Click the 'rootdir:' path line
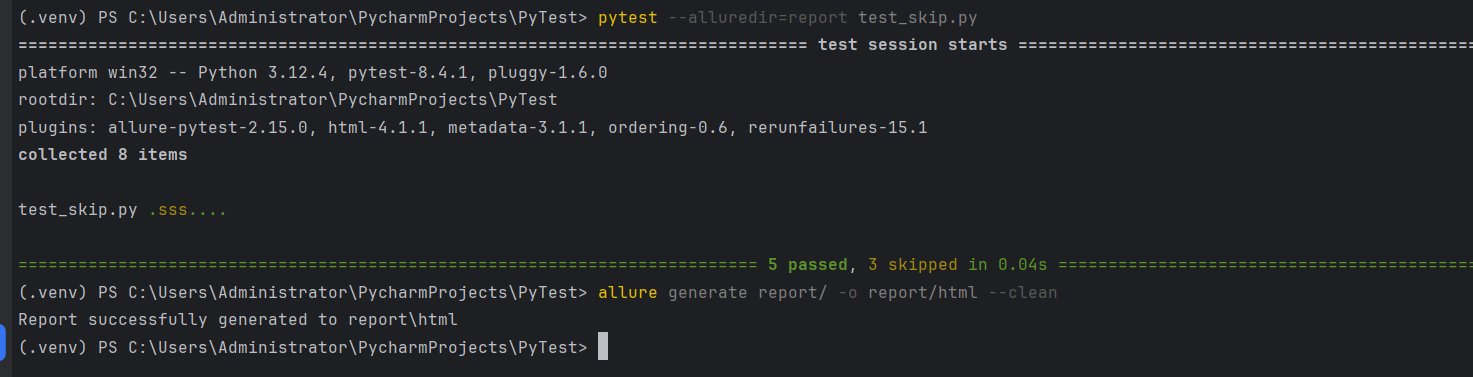 [x=288, y=100]
